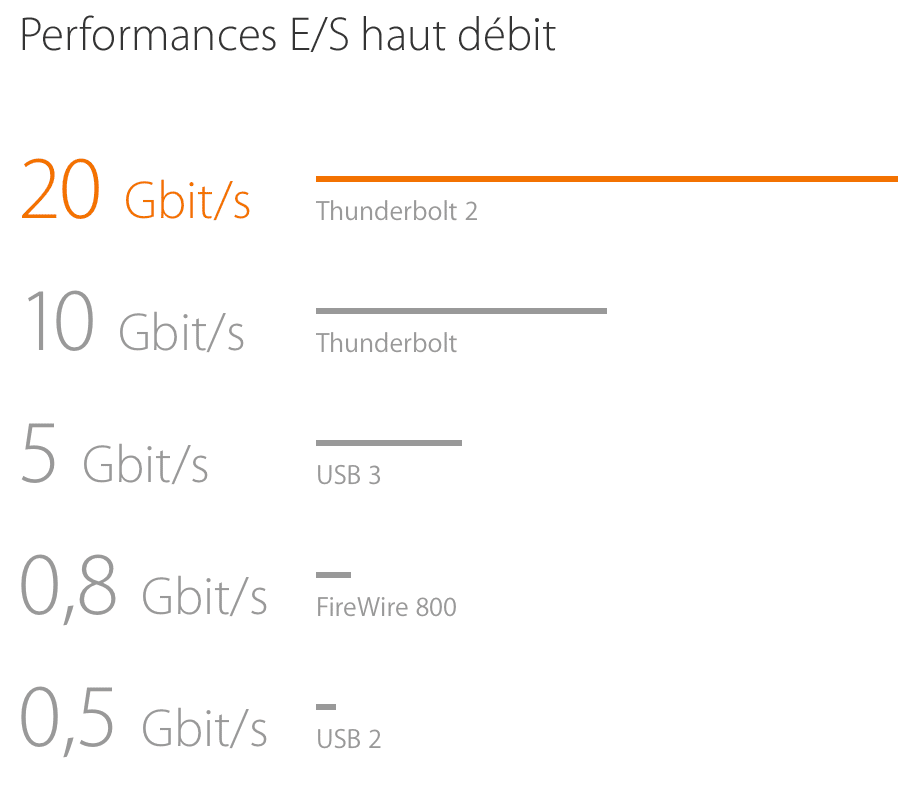Click the USB 2 label
The height and width of the screenshot is (802, 916).
(349, 739)
